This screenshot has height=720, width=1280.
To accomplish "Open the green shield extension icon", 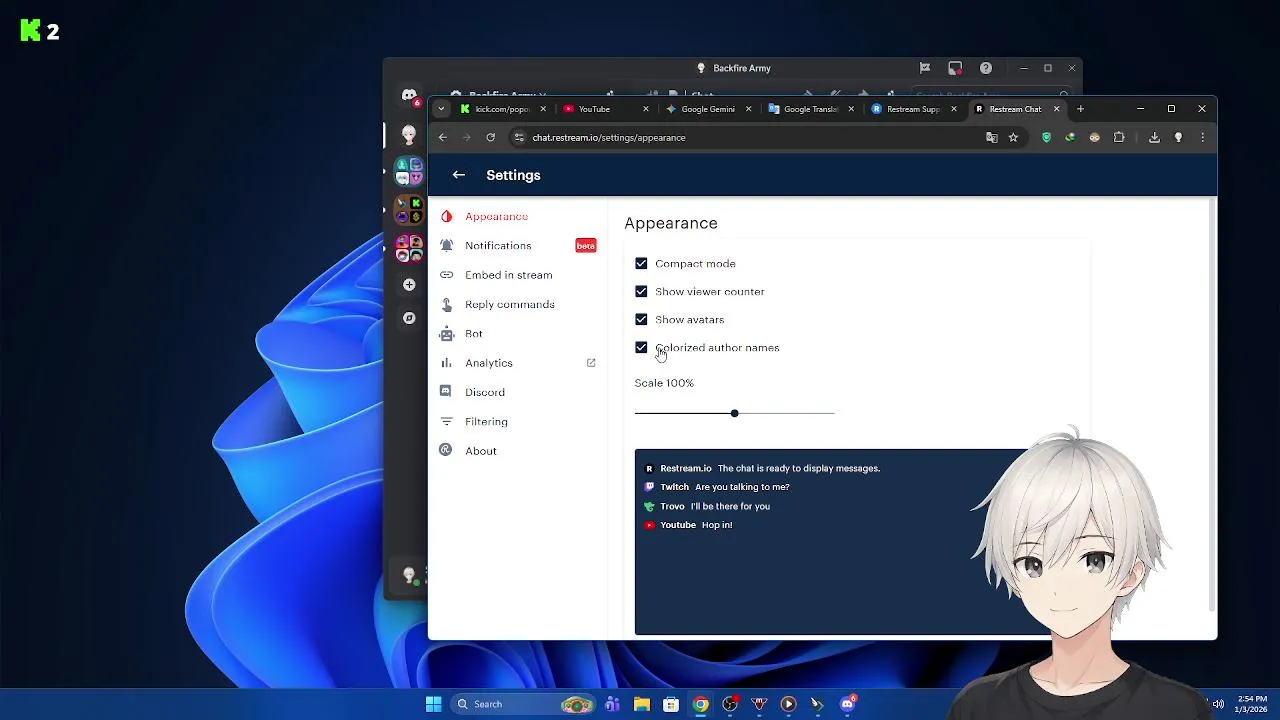I will pos(1046,137).
